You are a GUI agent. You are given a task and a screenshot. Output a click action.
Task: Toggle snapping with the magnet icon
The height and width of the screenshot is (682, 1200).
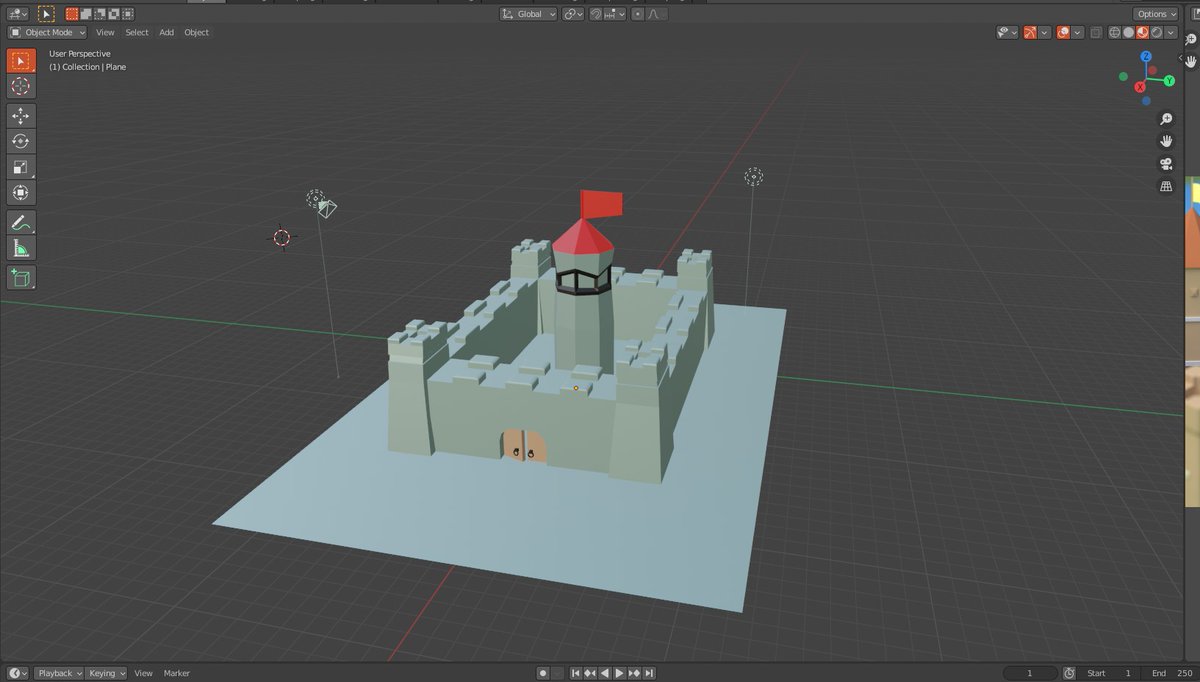597,13
